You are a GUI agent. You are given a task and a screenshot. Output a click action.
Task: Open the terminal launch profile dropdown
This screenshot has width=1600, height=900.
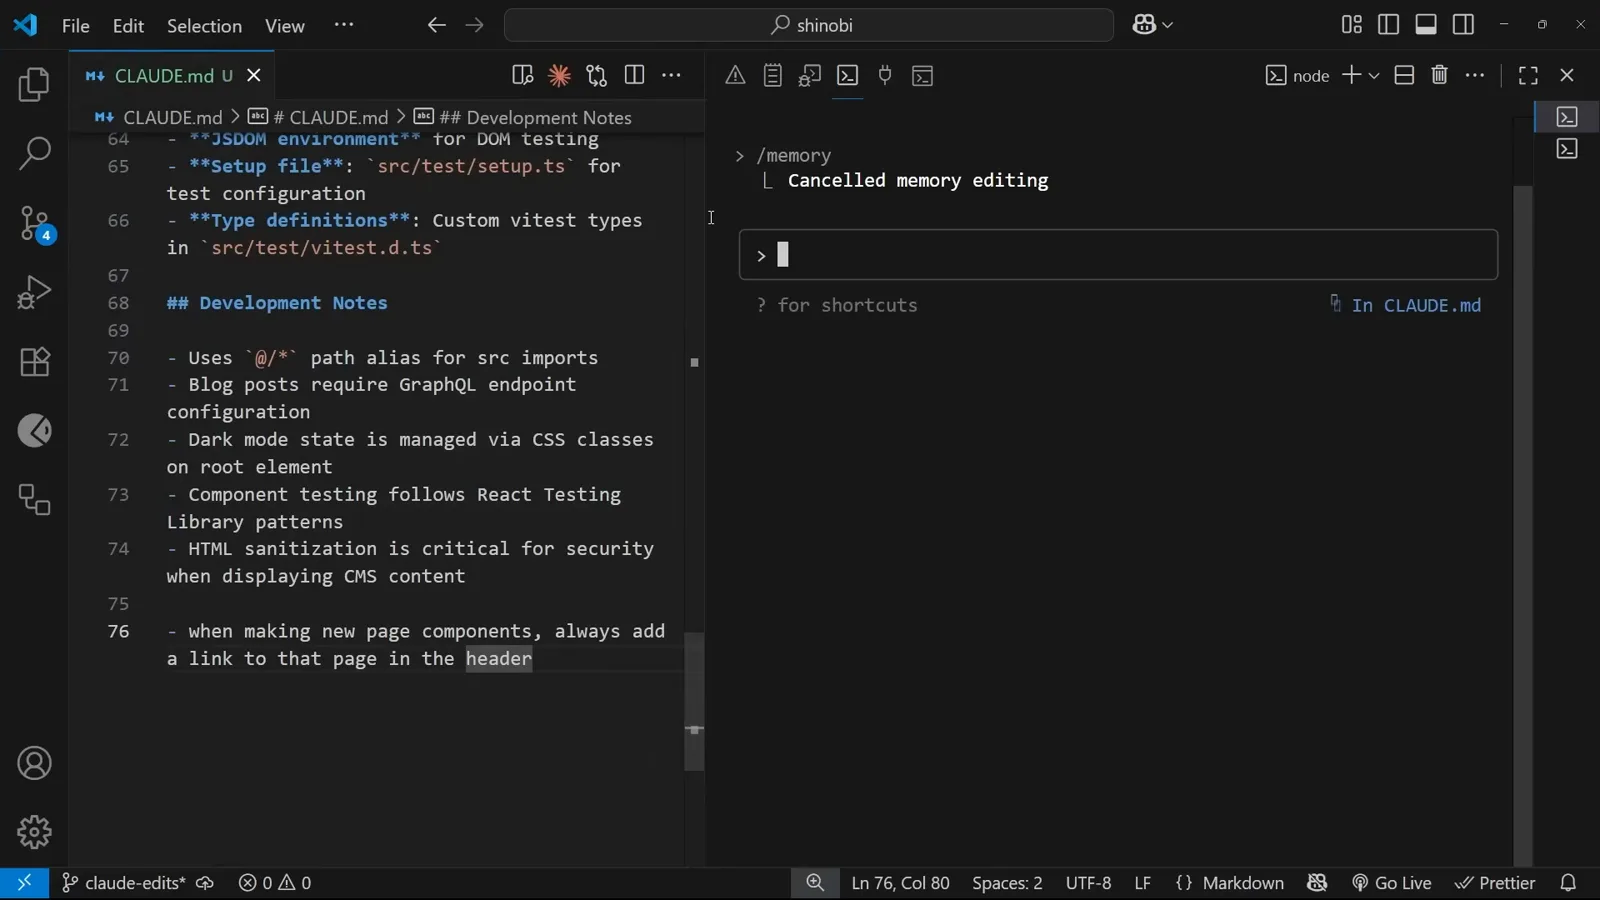pyautogui.click(x=1374, y=75)
